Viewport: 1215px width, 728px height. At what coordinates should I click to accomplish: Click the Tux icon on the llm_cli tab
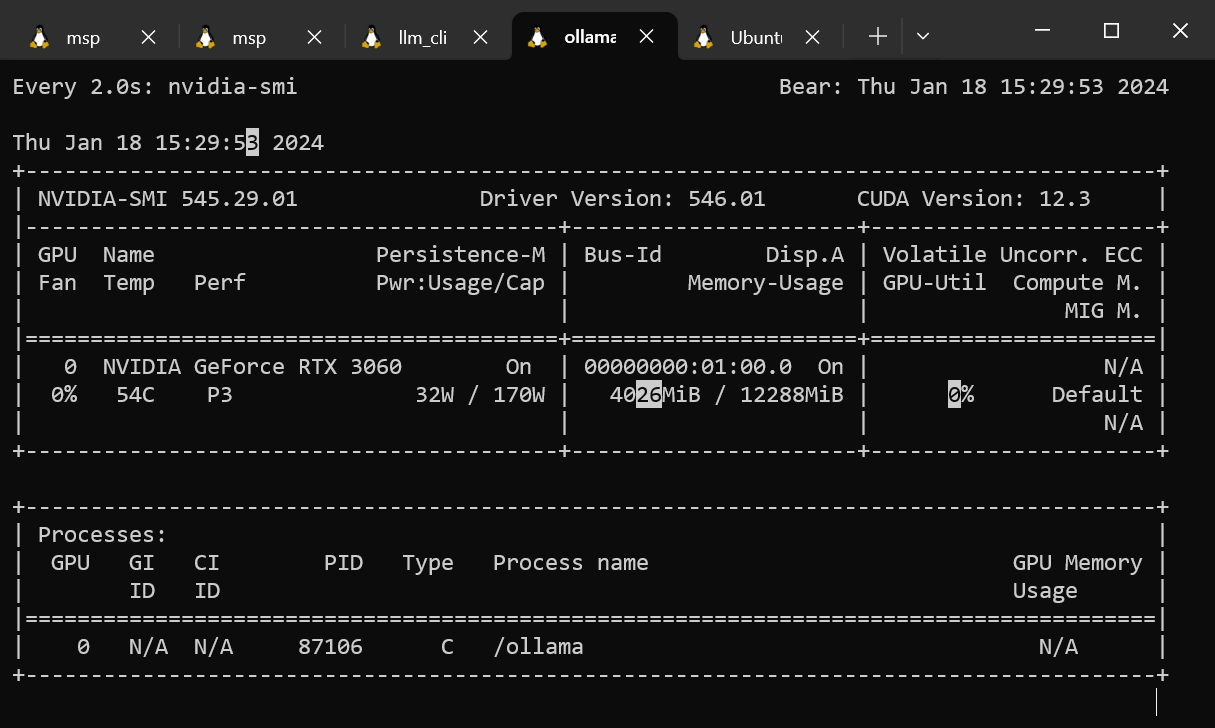click(371, 37)
